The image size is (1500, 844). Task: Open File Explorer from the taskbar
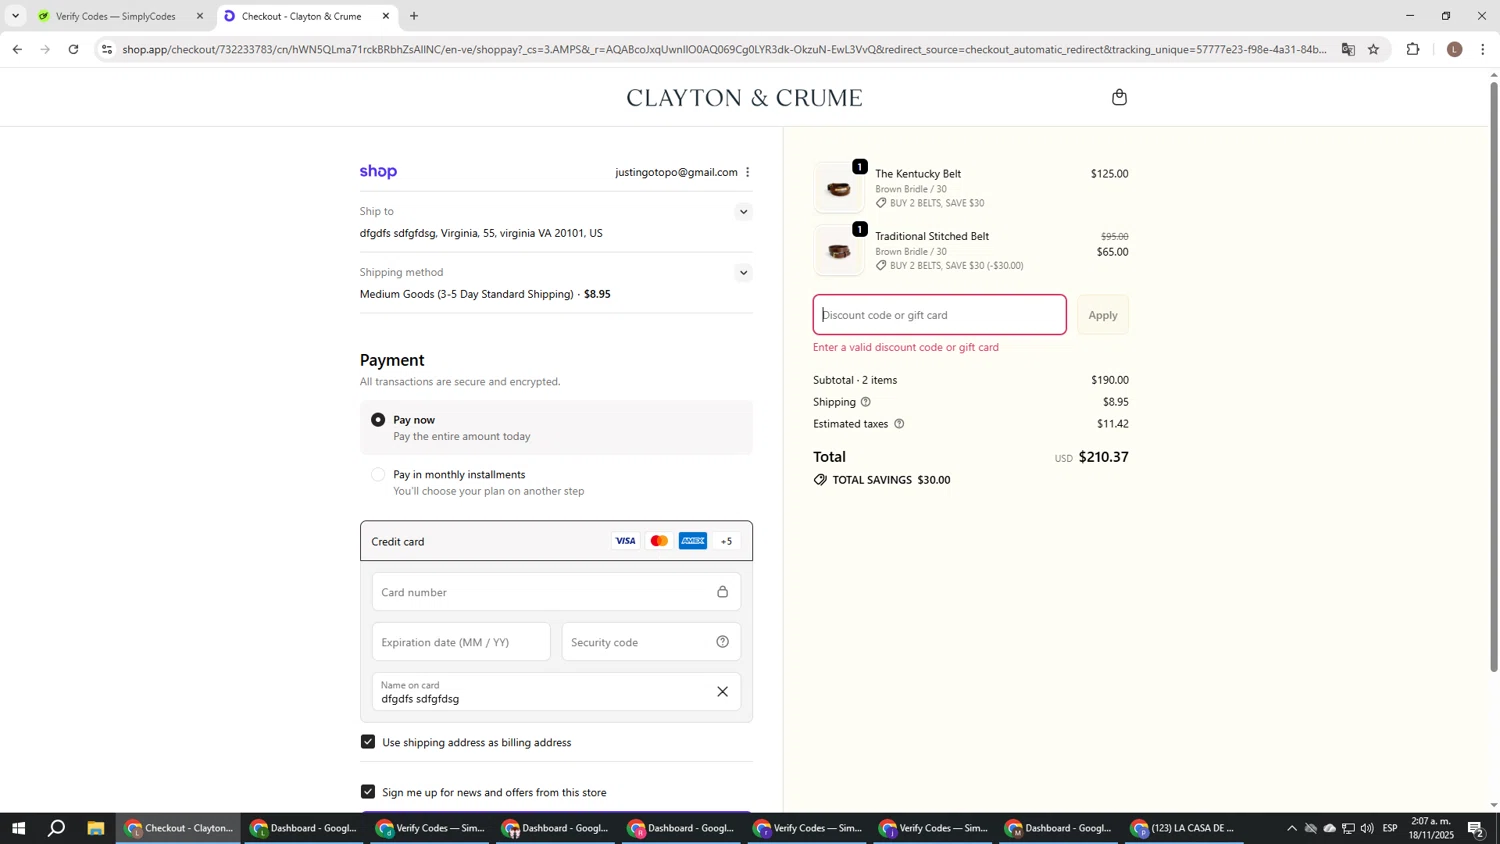click(x=96, y=828)
